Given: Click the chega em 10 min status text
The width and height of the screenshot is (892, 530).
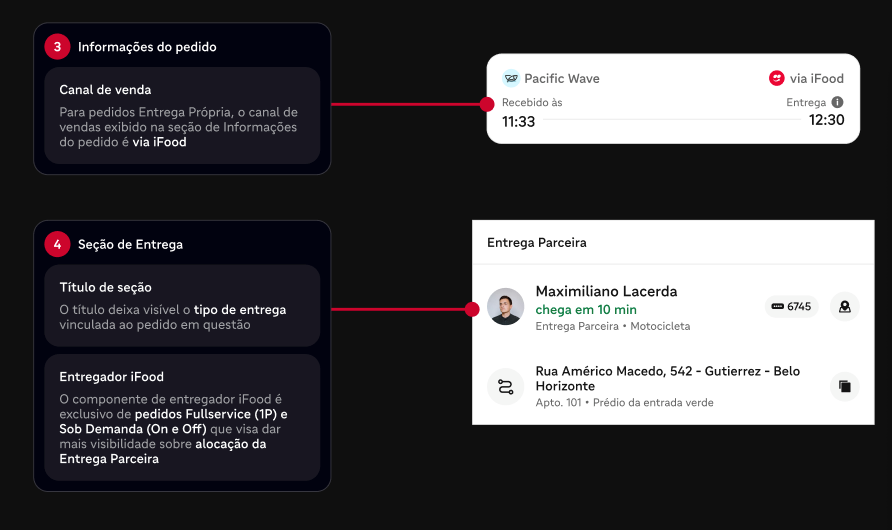Looking at the screenshot, I should 586,309.
